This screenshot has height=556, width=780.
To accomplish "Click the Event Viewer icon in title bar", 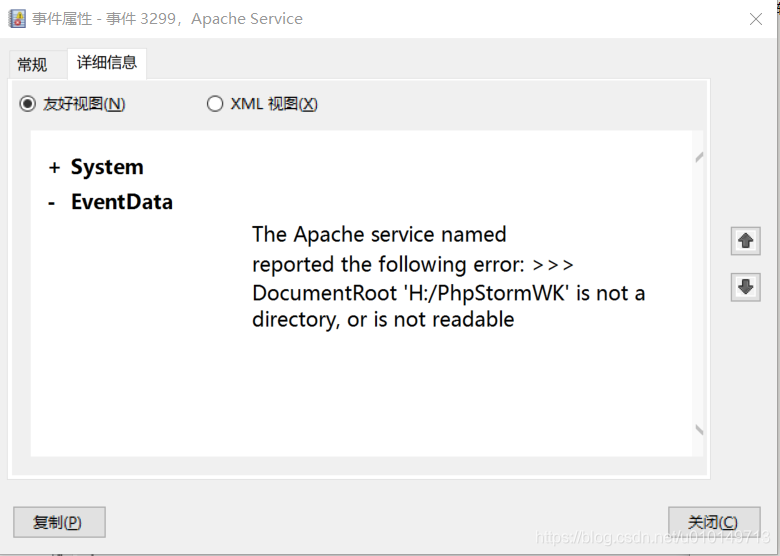I will click(x=17, y=19).
